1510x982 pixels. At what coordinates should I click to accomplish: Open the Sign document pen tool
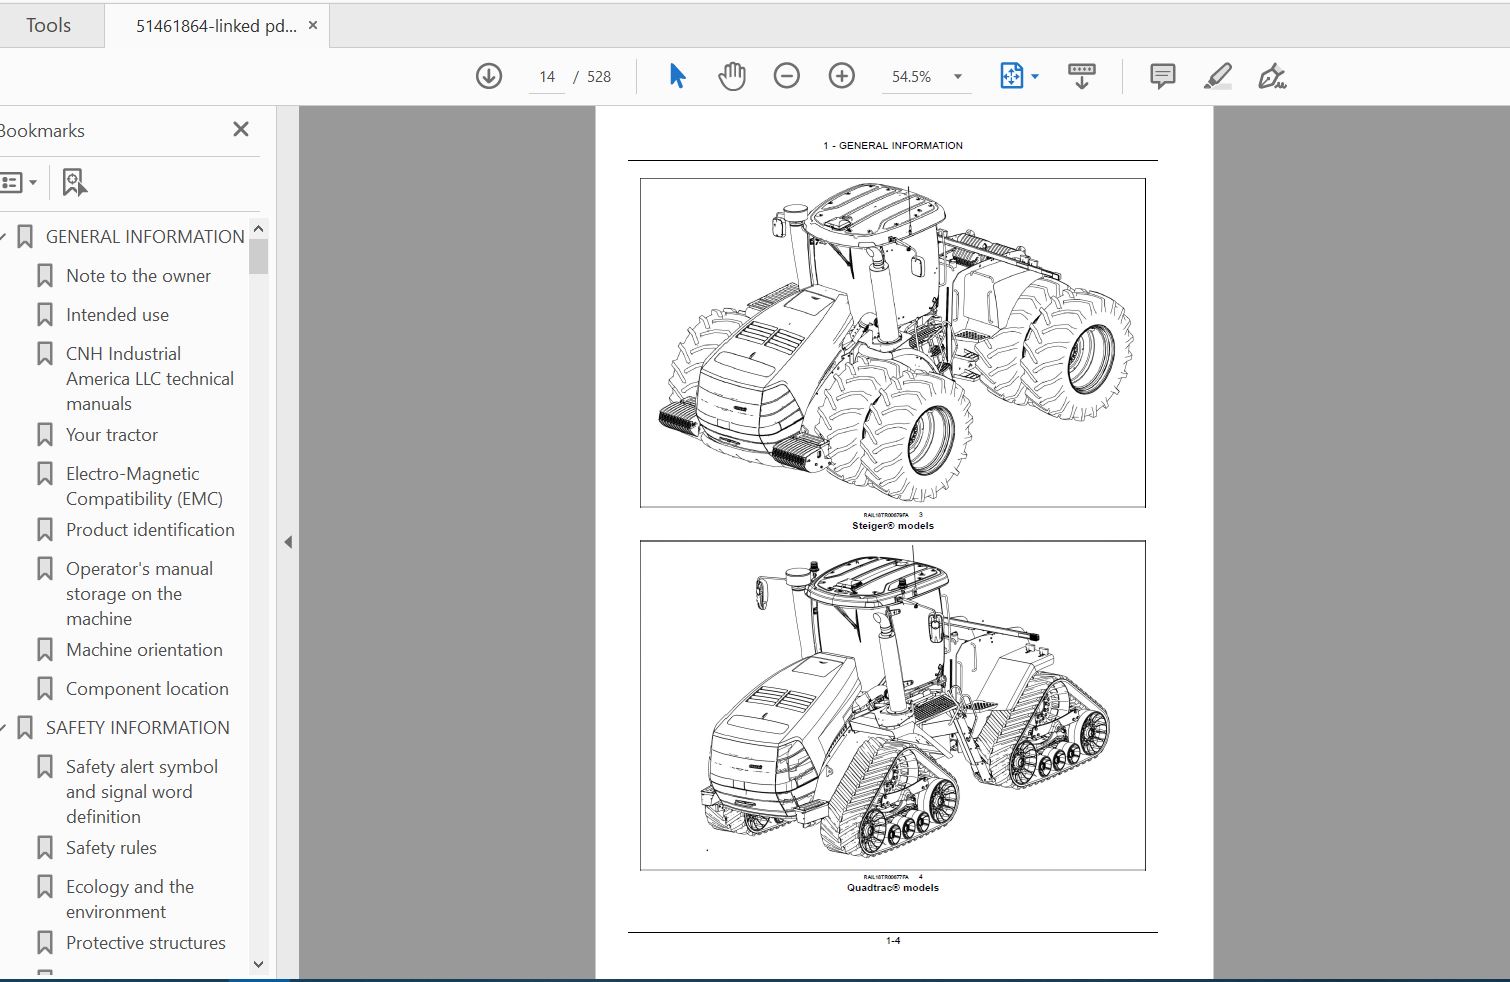coord(1272,76)
